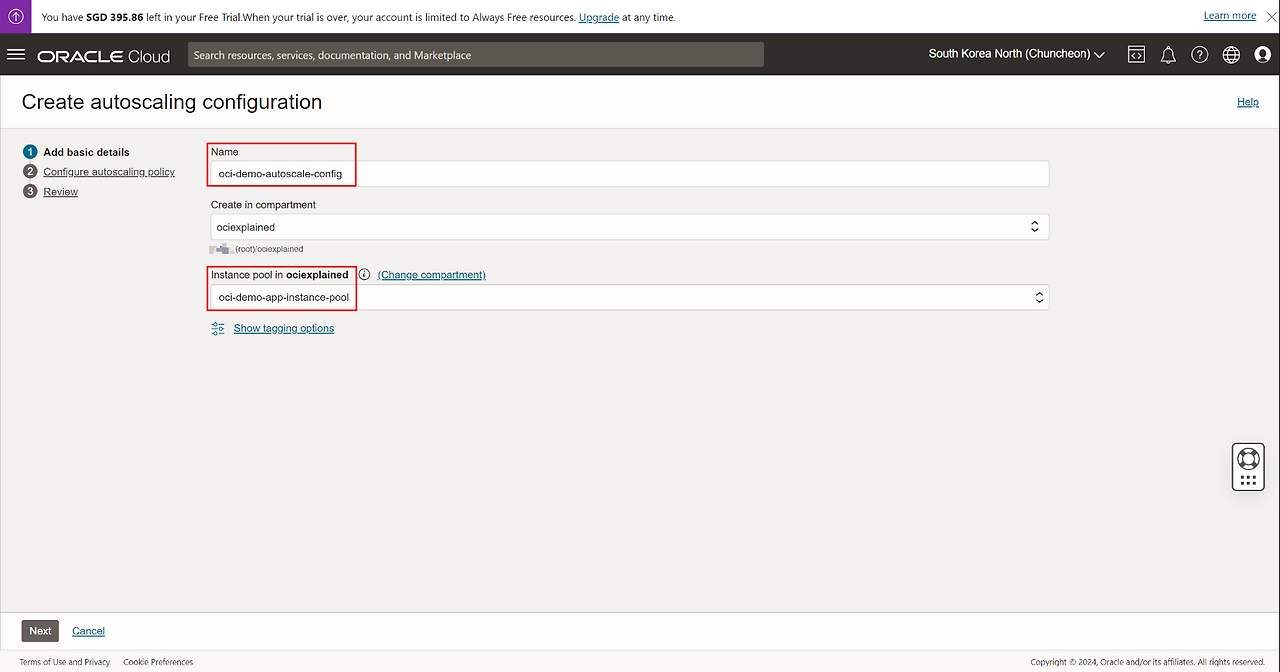
Task: Focus the top search resources bar
Action: click(475, 55)
